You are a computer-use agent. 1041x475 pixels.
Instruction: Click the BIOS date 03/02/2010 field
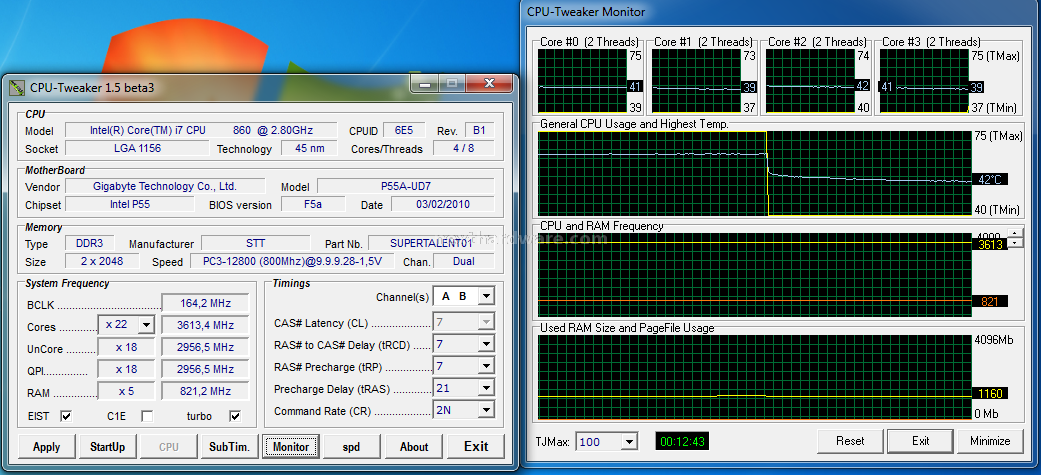[x=443, y=204]
